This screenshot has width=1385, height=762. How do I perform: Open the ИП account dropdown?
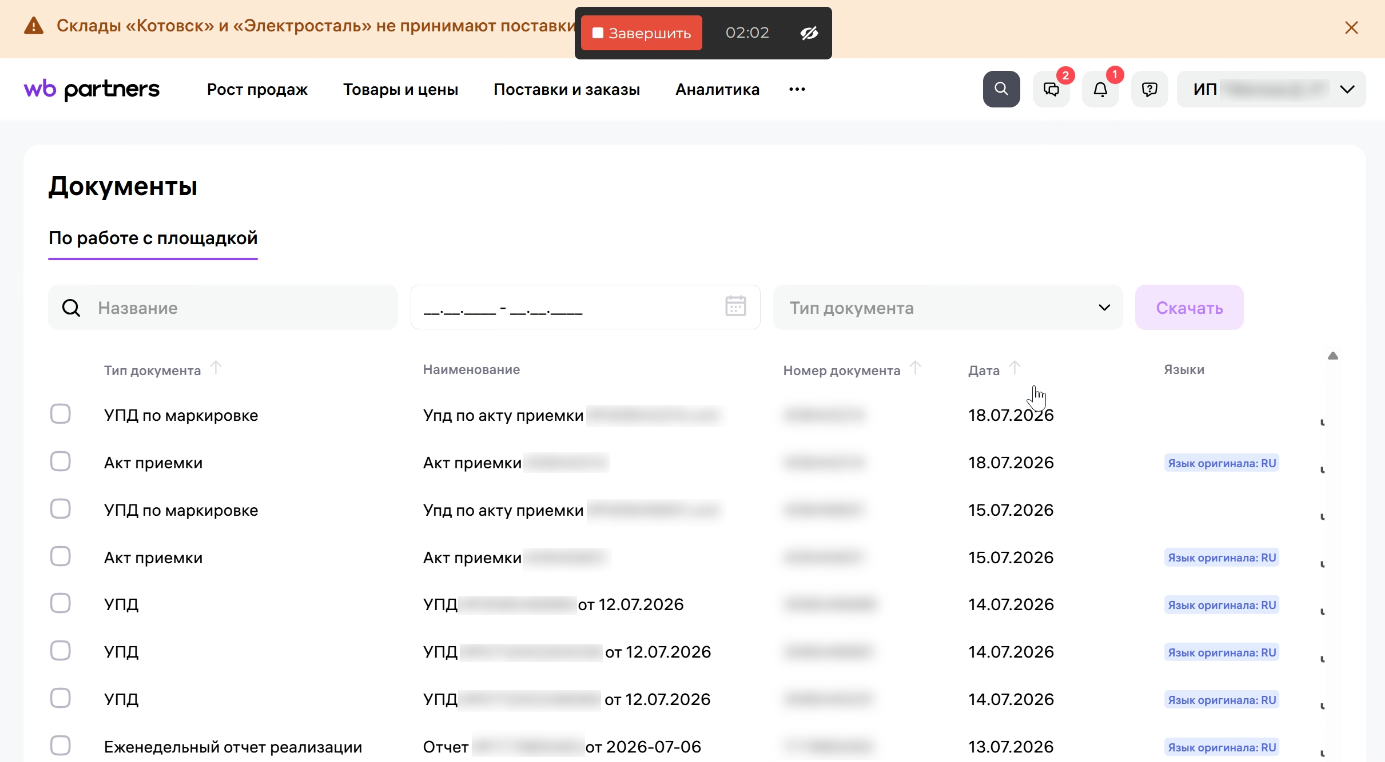[1272, 89]
